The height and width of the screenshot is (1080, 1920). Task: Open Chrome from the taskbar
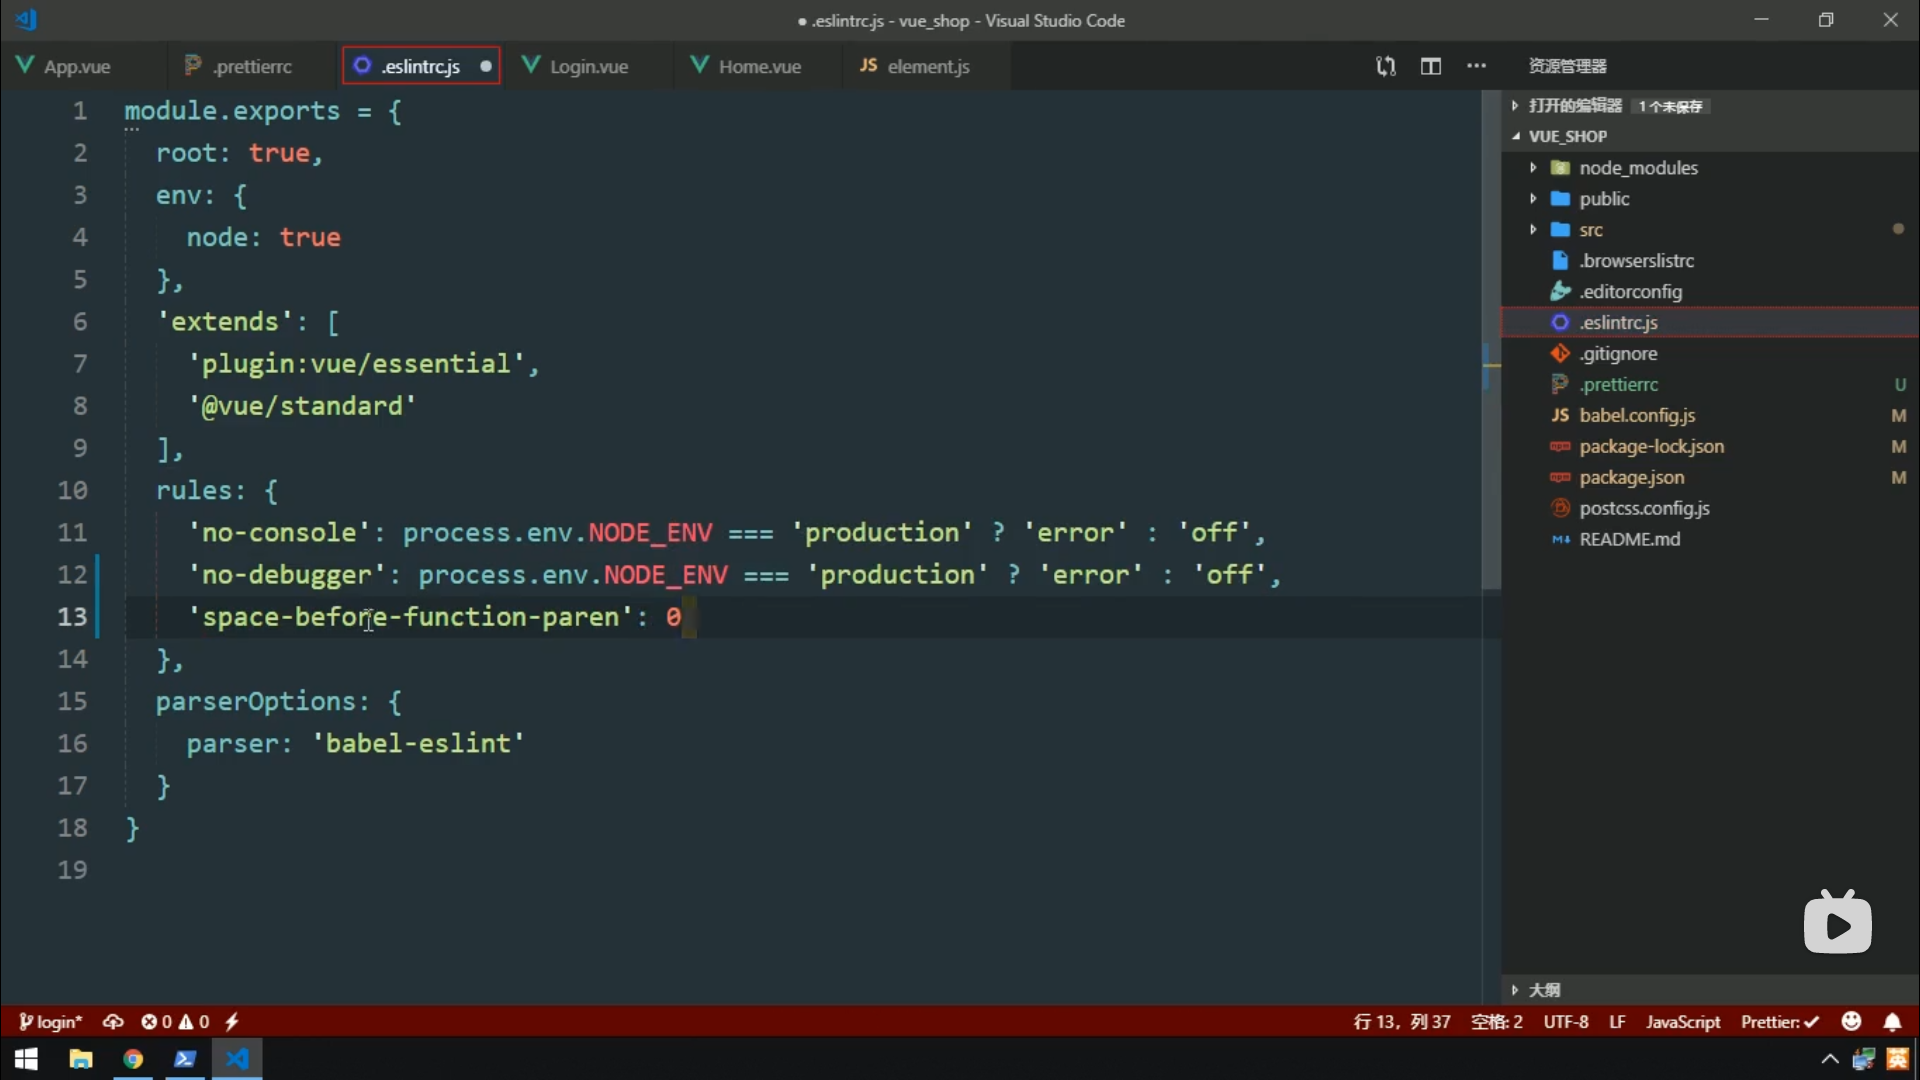pos(132,1058)
